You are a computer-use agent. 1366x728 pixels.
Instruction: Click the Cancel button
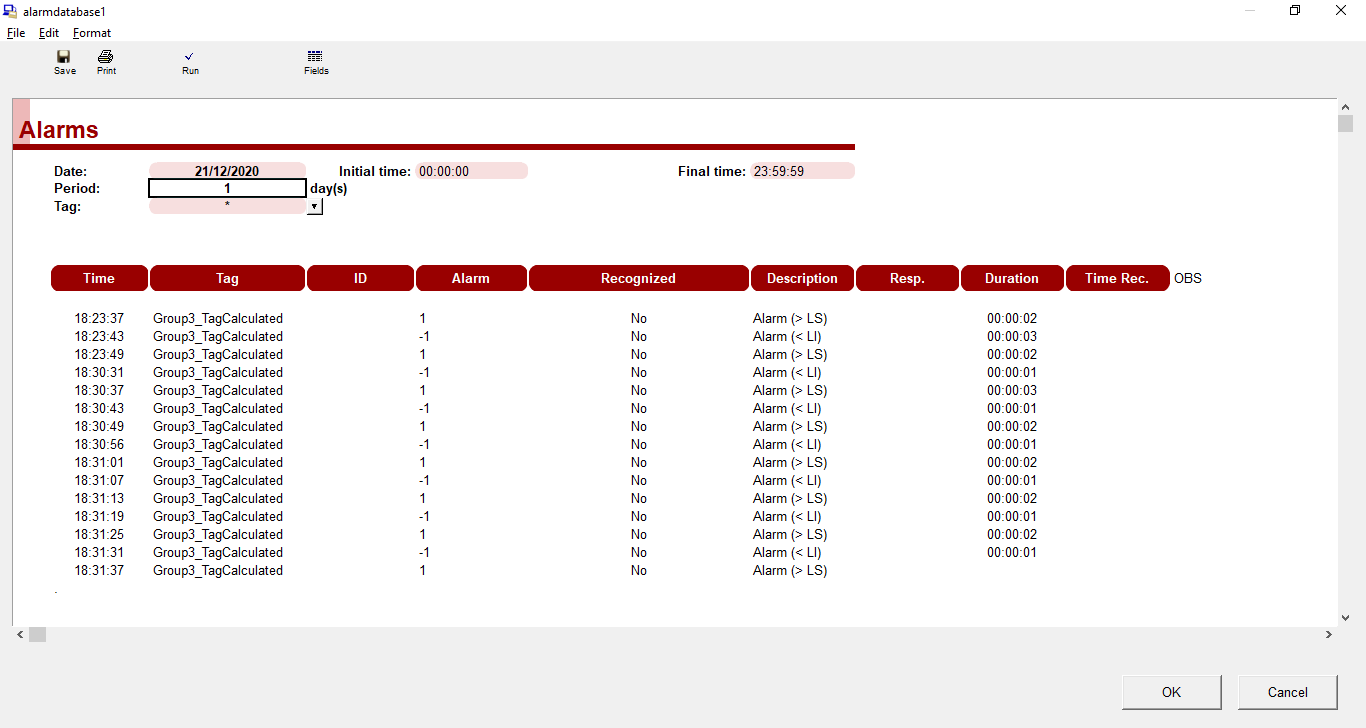1287,692
